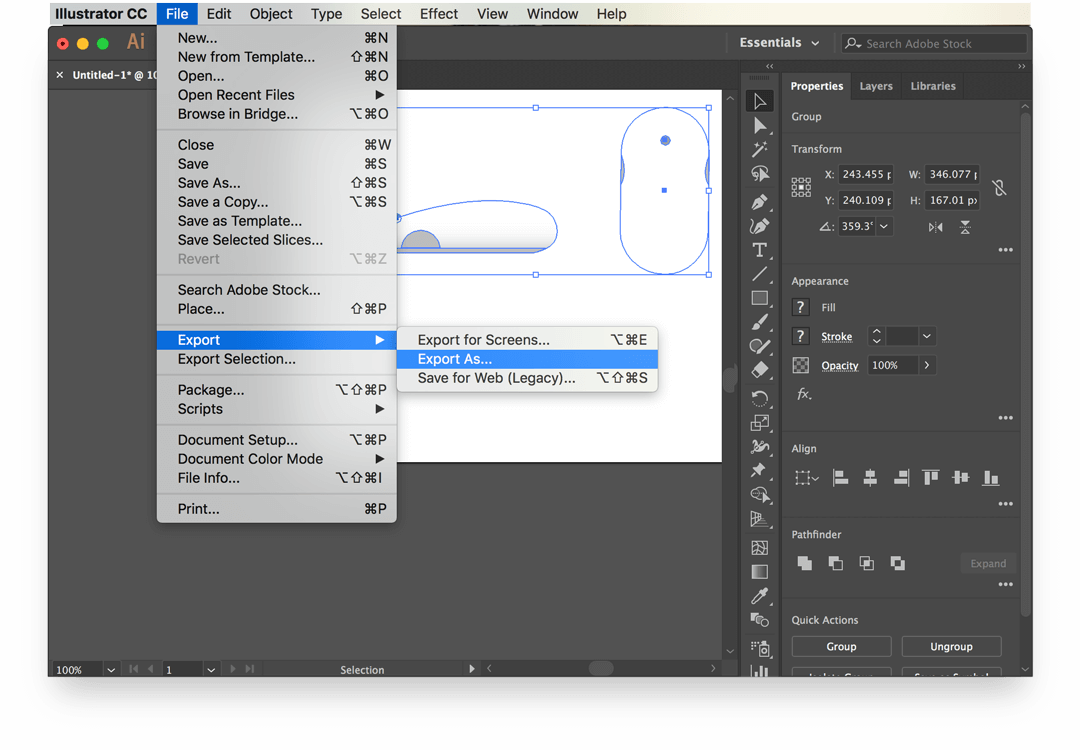Select the Magic Wand tool

tap(760, 149)
